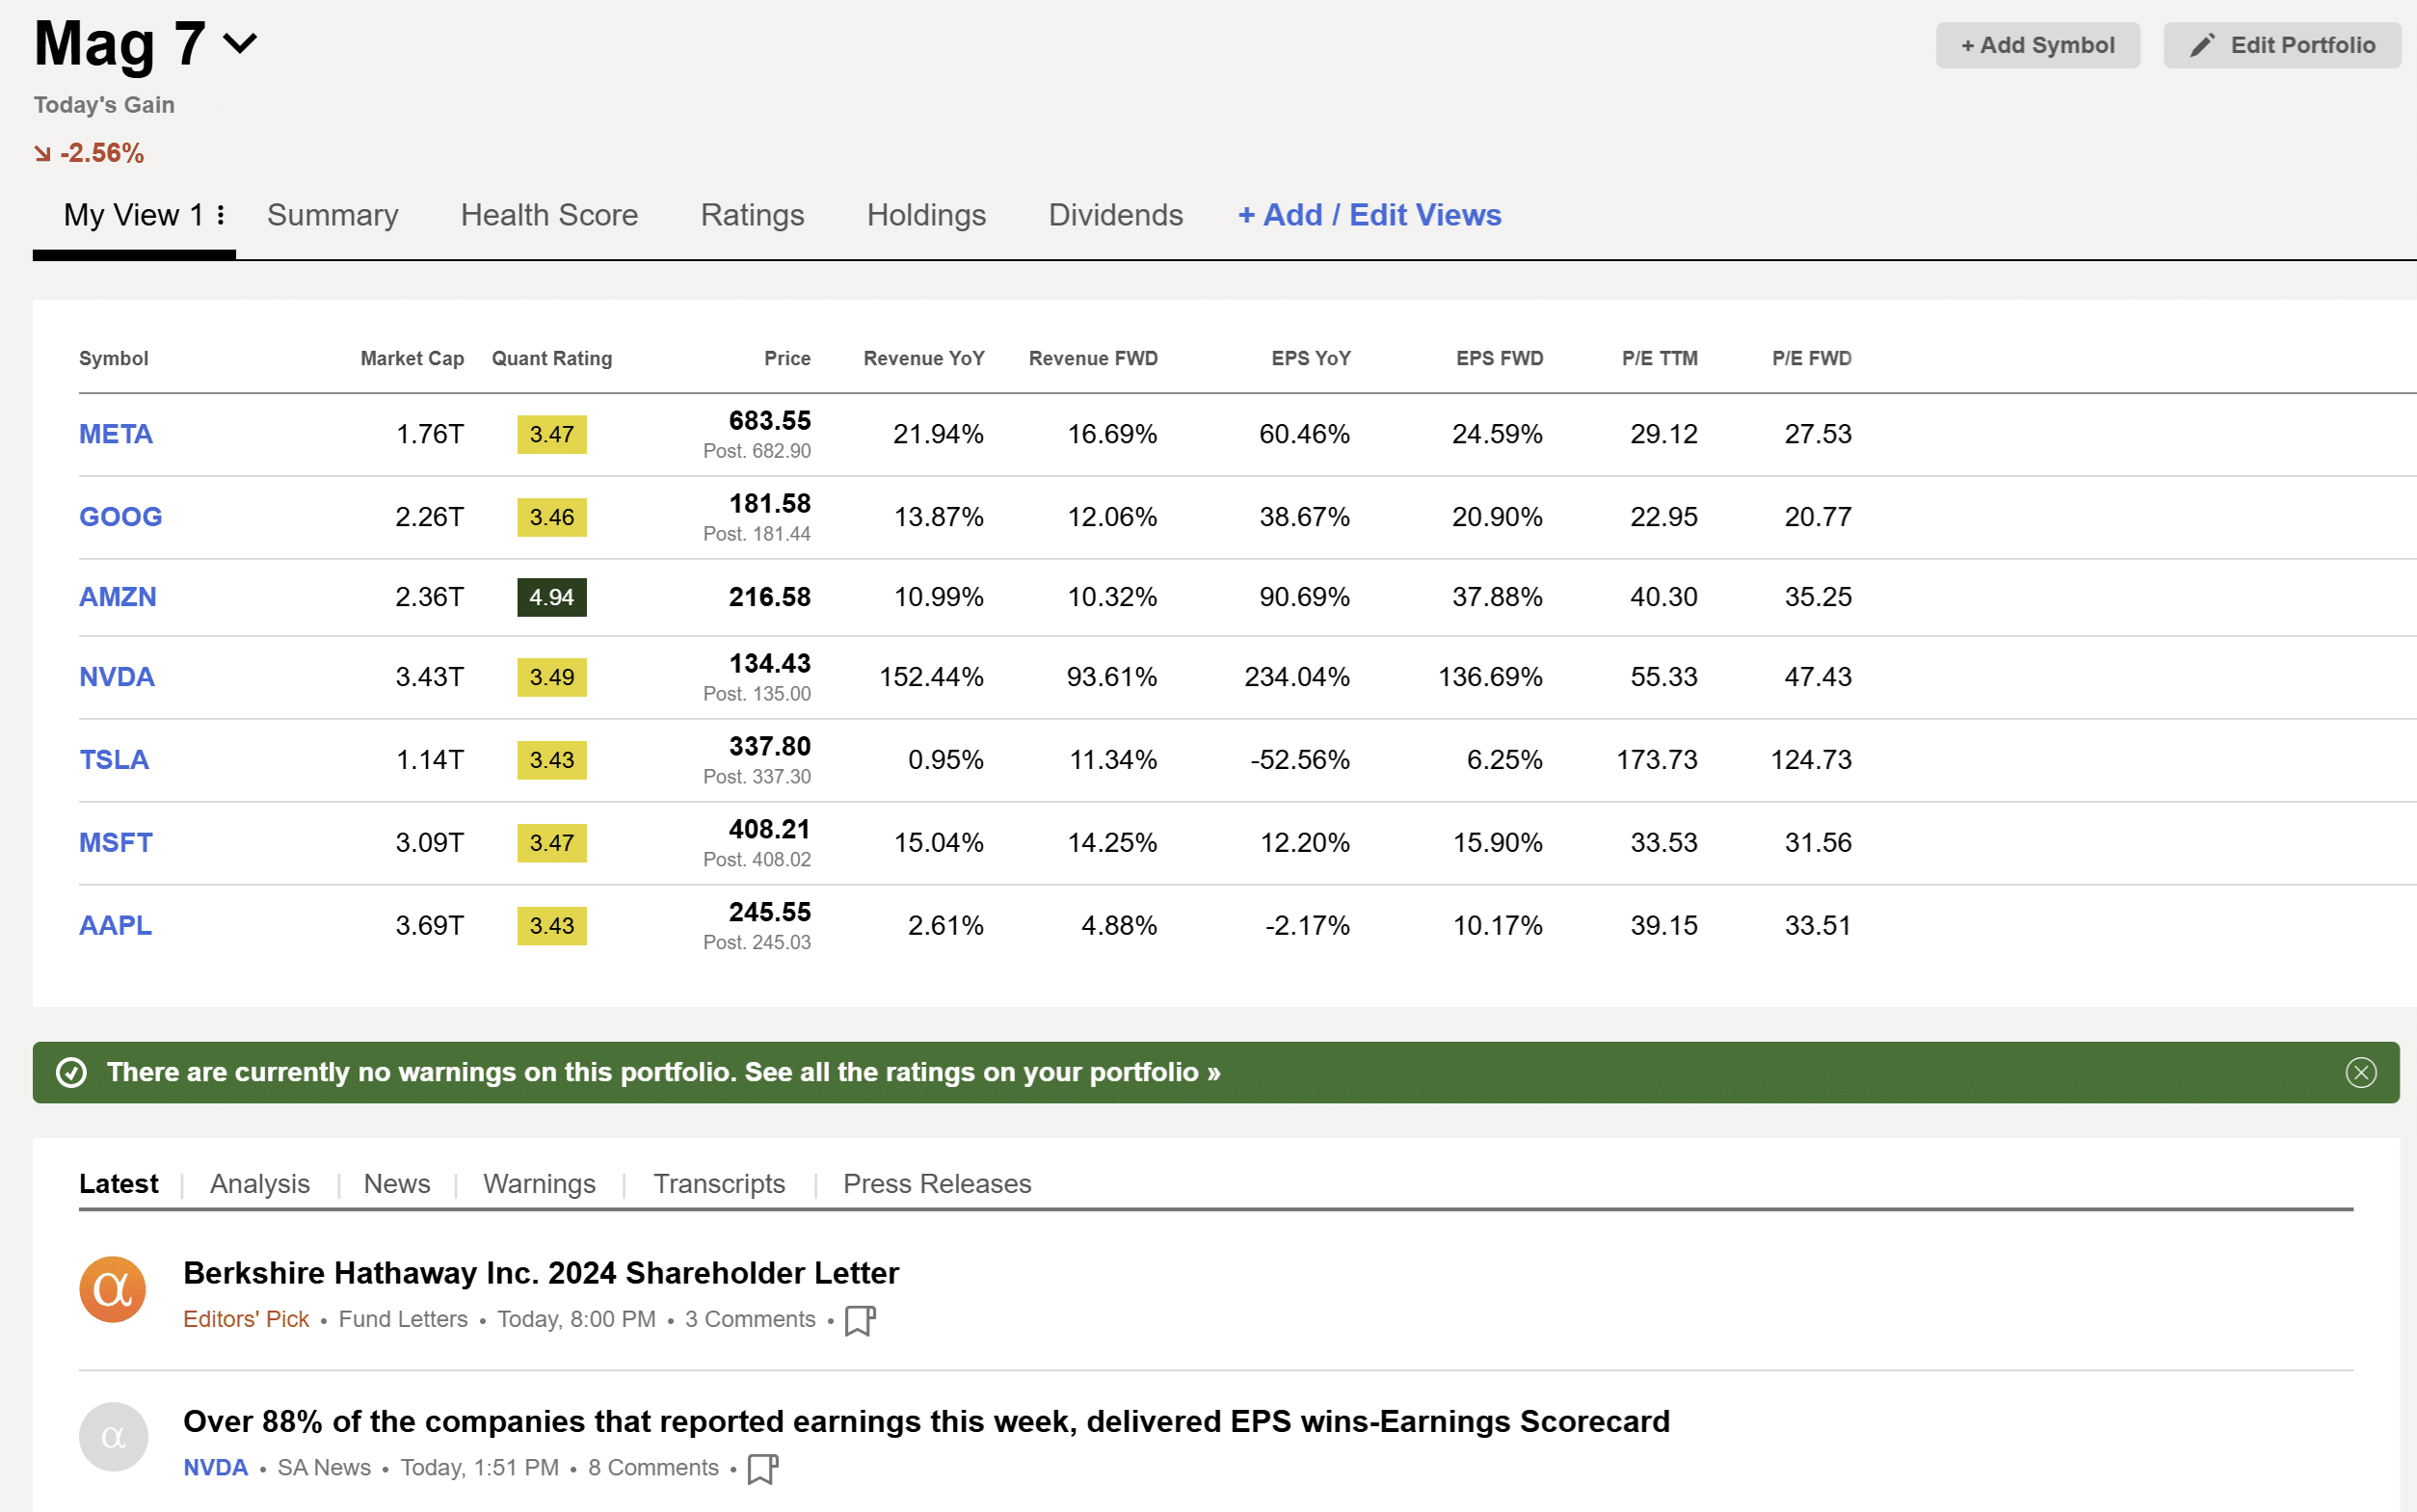Click the checkmark icon in the green banner
The image size is (2417, 1512).
[71, 1072]
